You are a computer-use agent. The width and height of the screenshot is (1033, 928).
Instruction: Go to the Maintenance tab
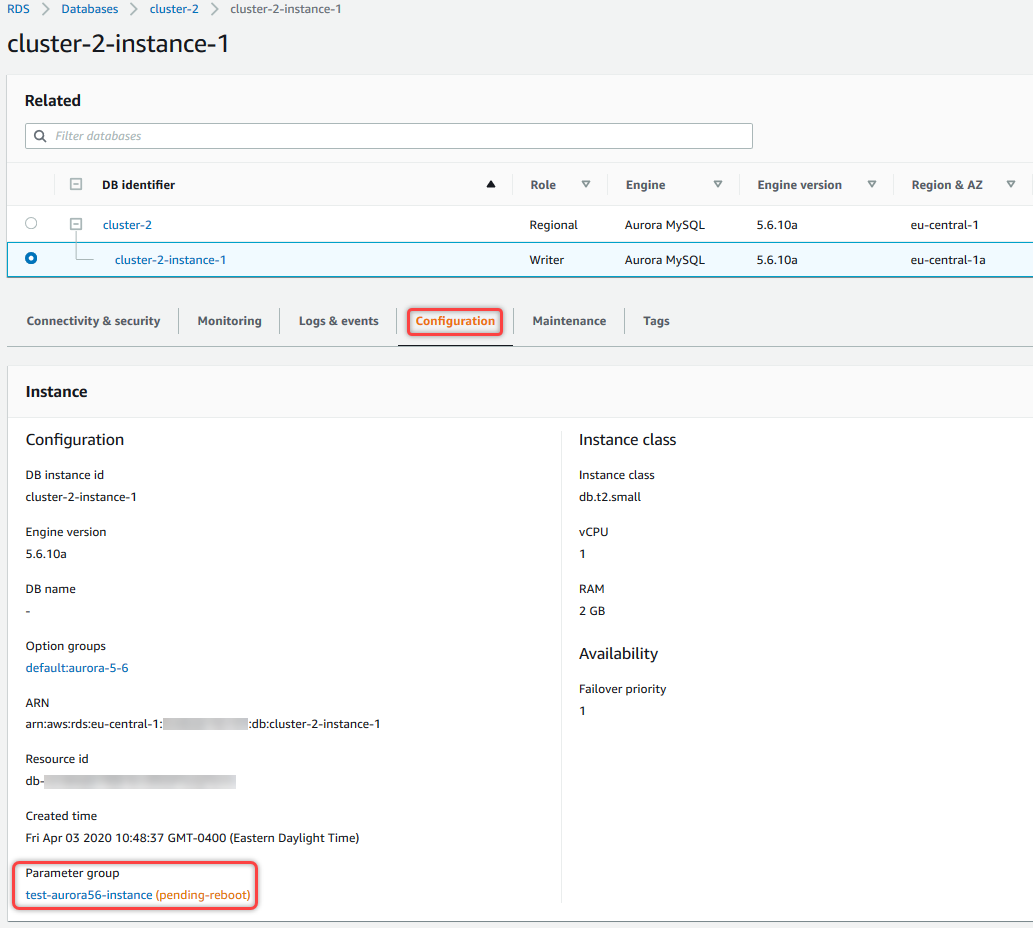tap(569, 321)
